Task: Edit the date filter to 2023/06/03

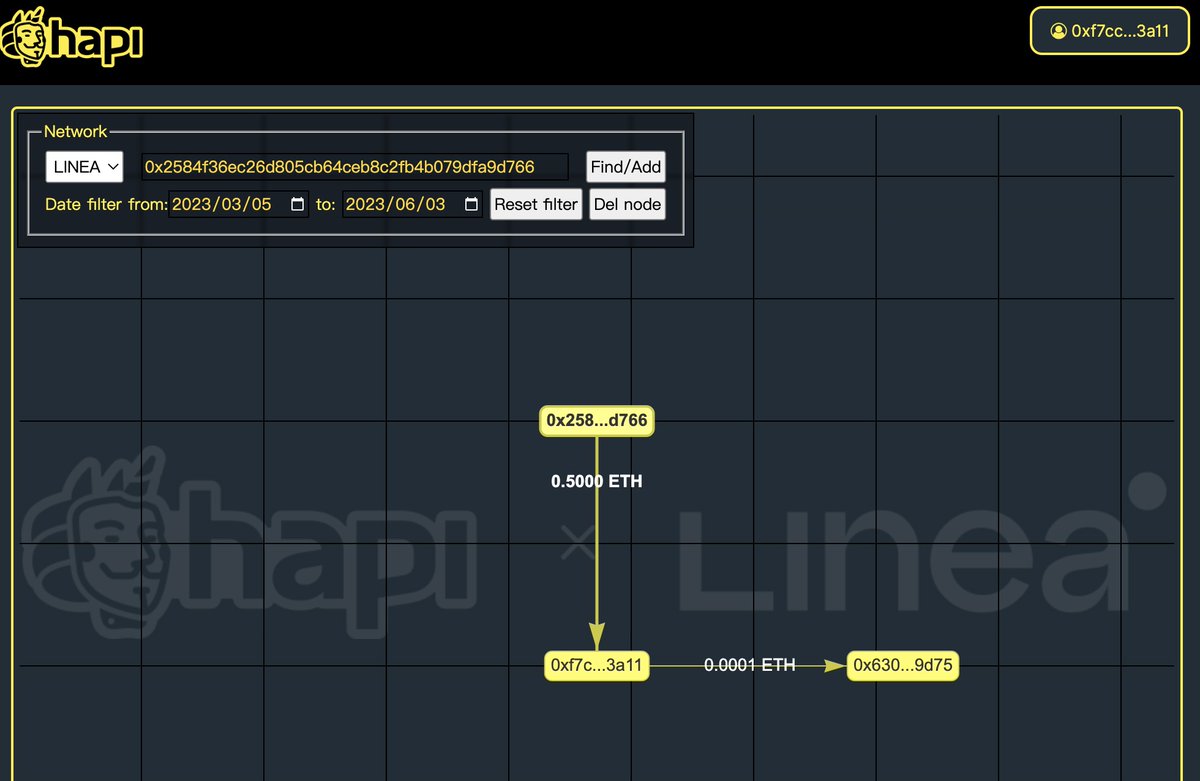Action: pos(412,204)
